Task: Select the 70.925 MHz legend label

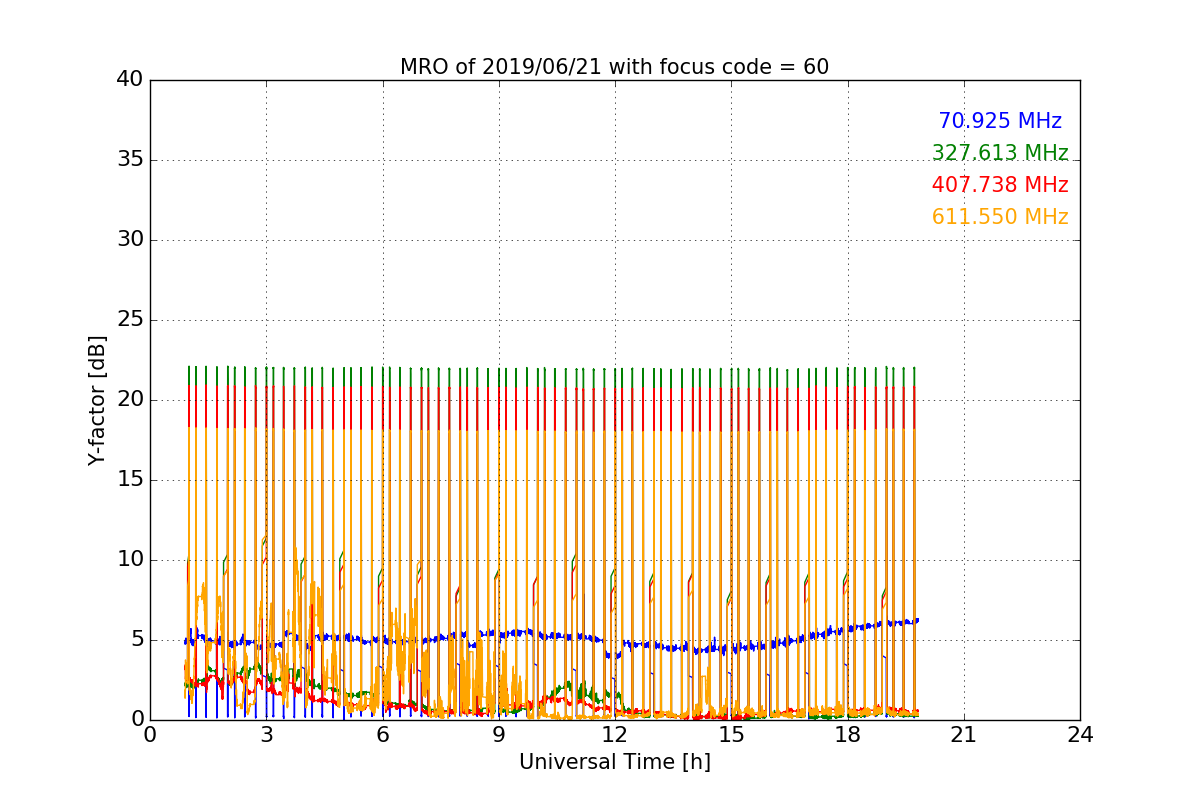Action: [1000, 121]
